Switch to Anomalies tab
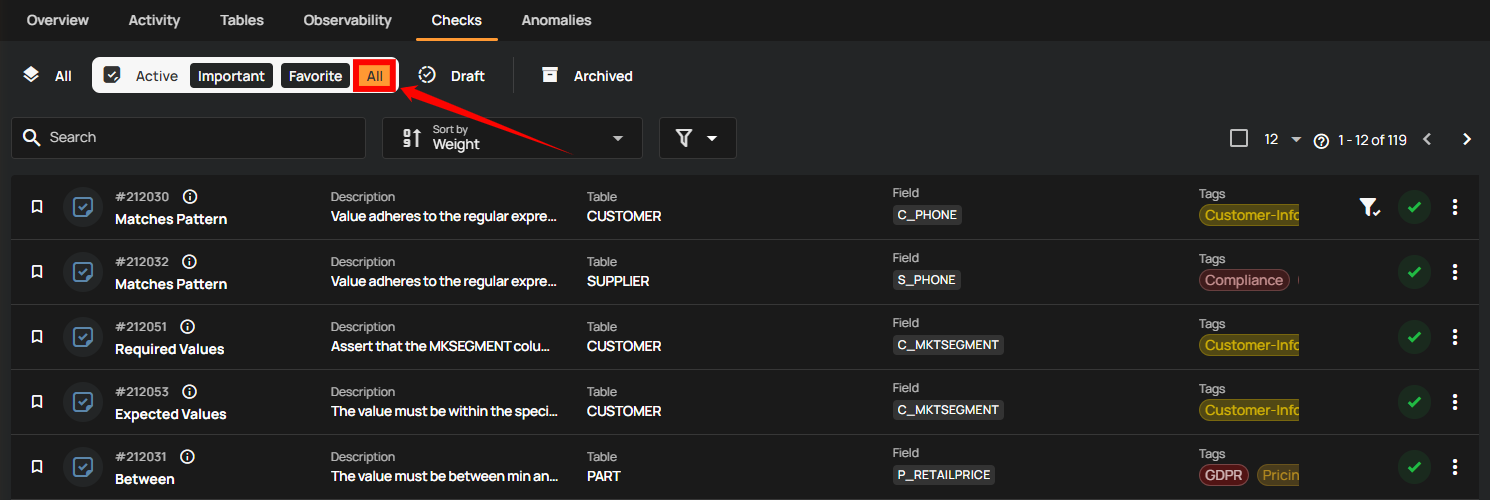Viewport: 1490px width, 500px height. pyautogui.click(x=556, y=20)
